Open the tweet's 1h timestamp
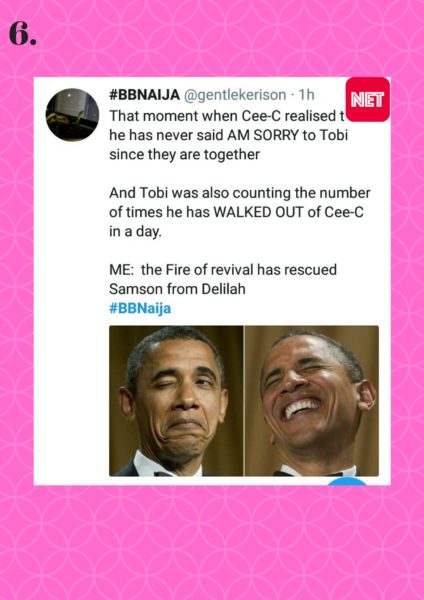424x600 pixels. (x=306, y=95)
